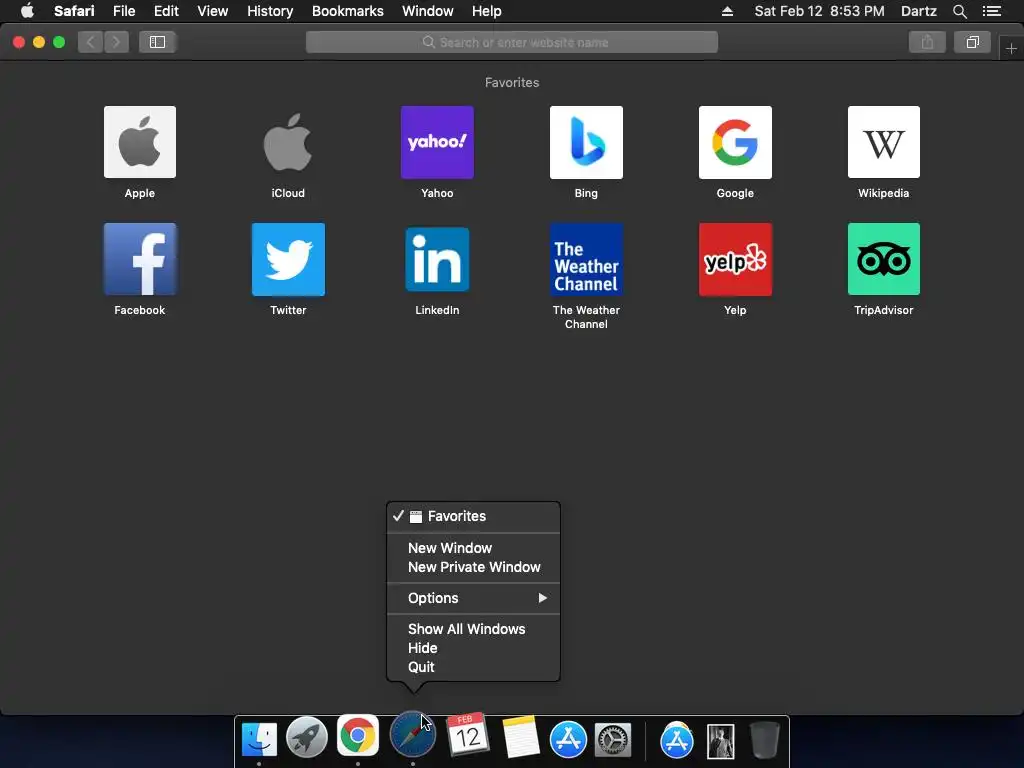Open Launchpad rocket in the Dock
The width and height of the screenshot is (1024, 768).
click(307, 738)
